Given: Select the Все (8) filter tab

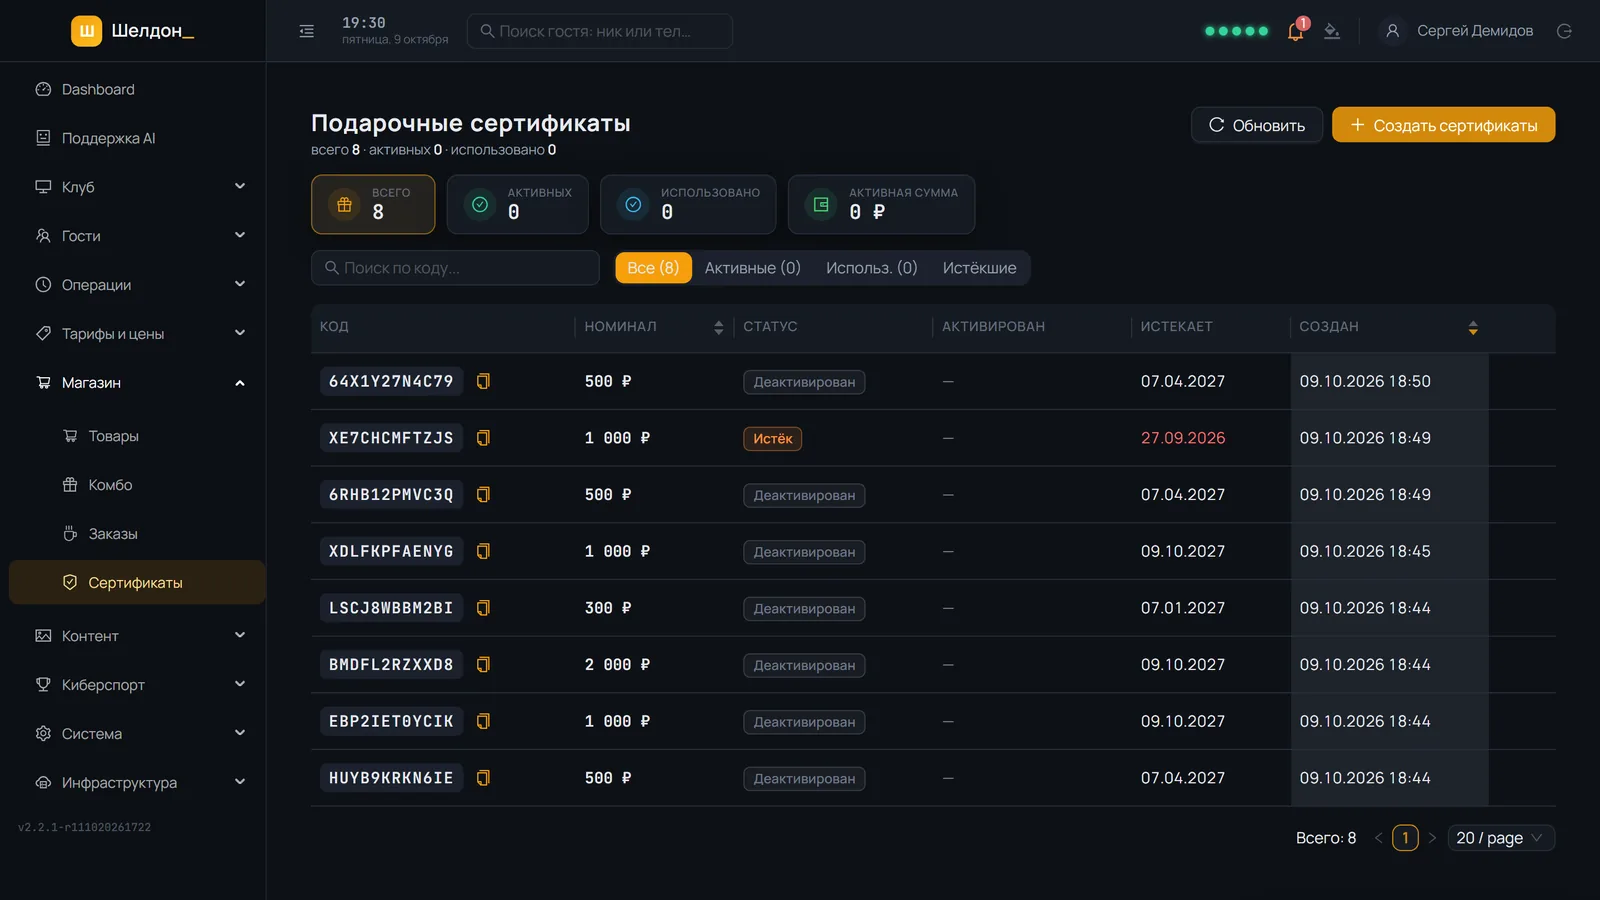Looking at the screenshot, I should 653,268.
